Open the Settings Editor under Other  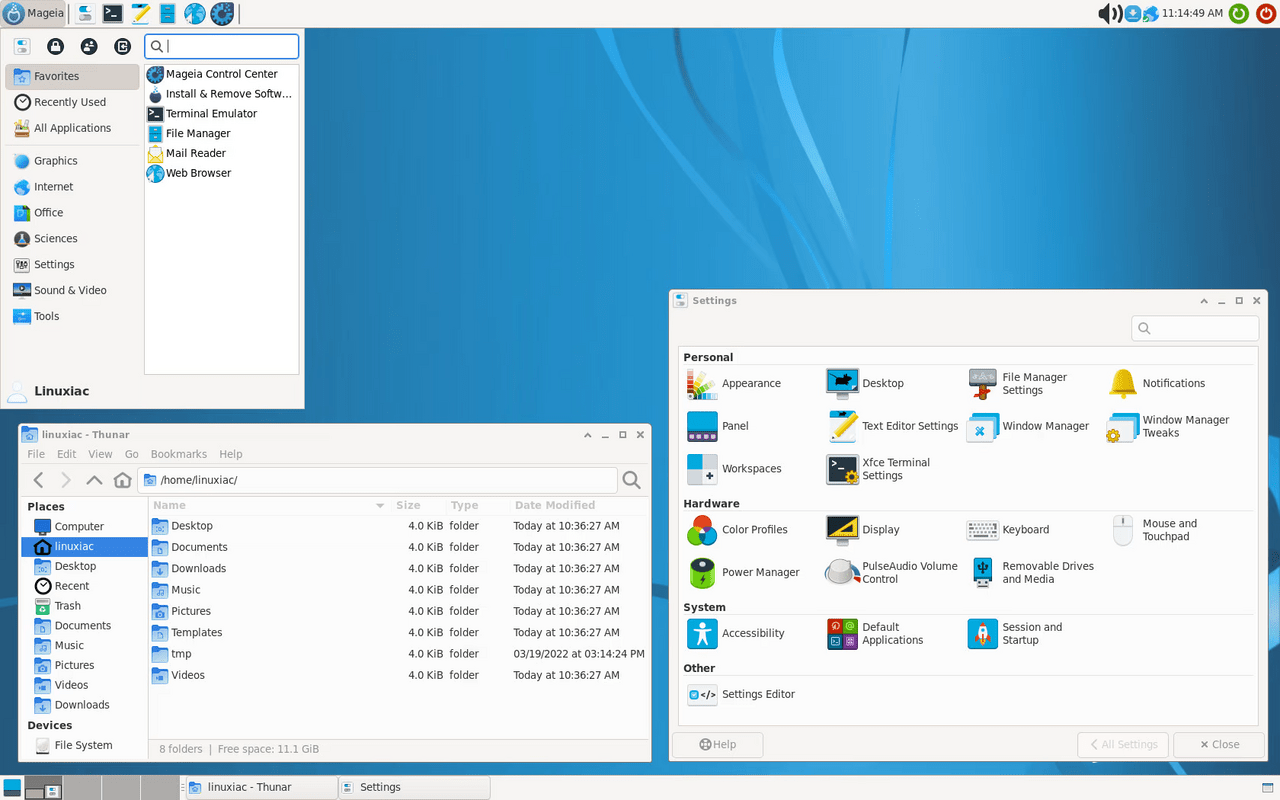click(x=760, y=694)
